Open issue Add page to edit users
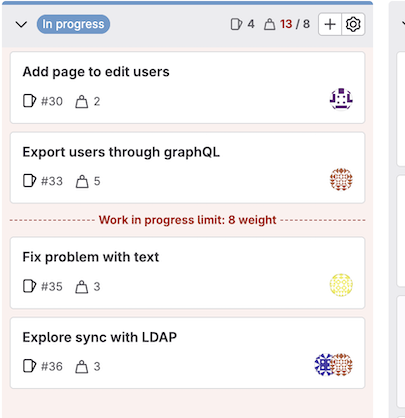The height and width of the screenshot is (418, 405). (96, 72)
